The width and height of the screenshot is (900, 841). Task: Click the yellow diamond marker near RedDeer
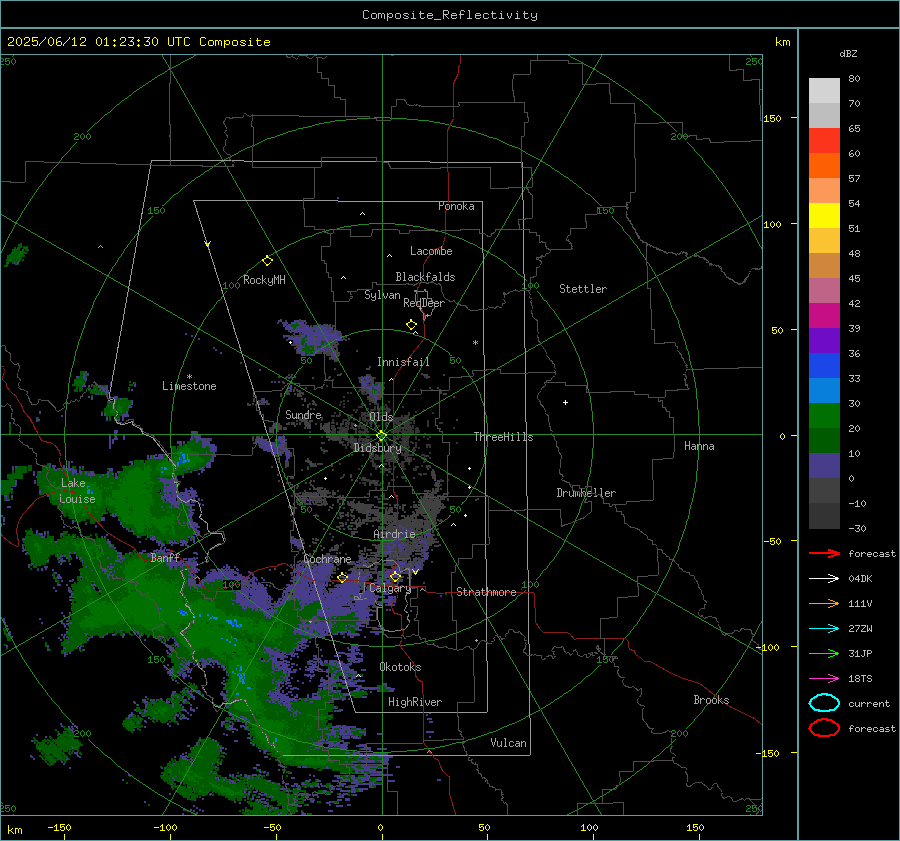pos(411,325)
